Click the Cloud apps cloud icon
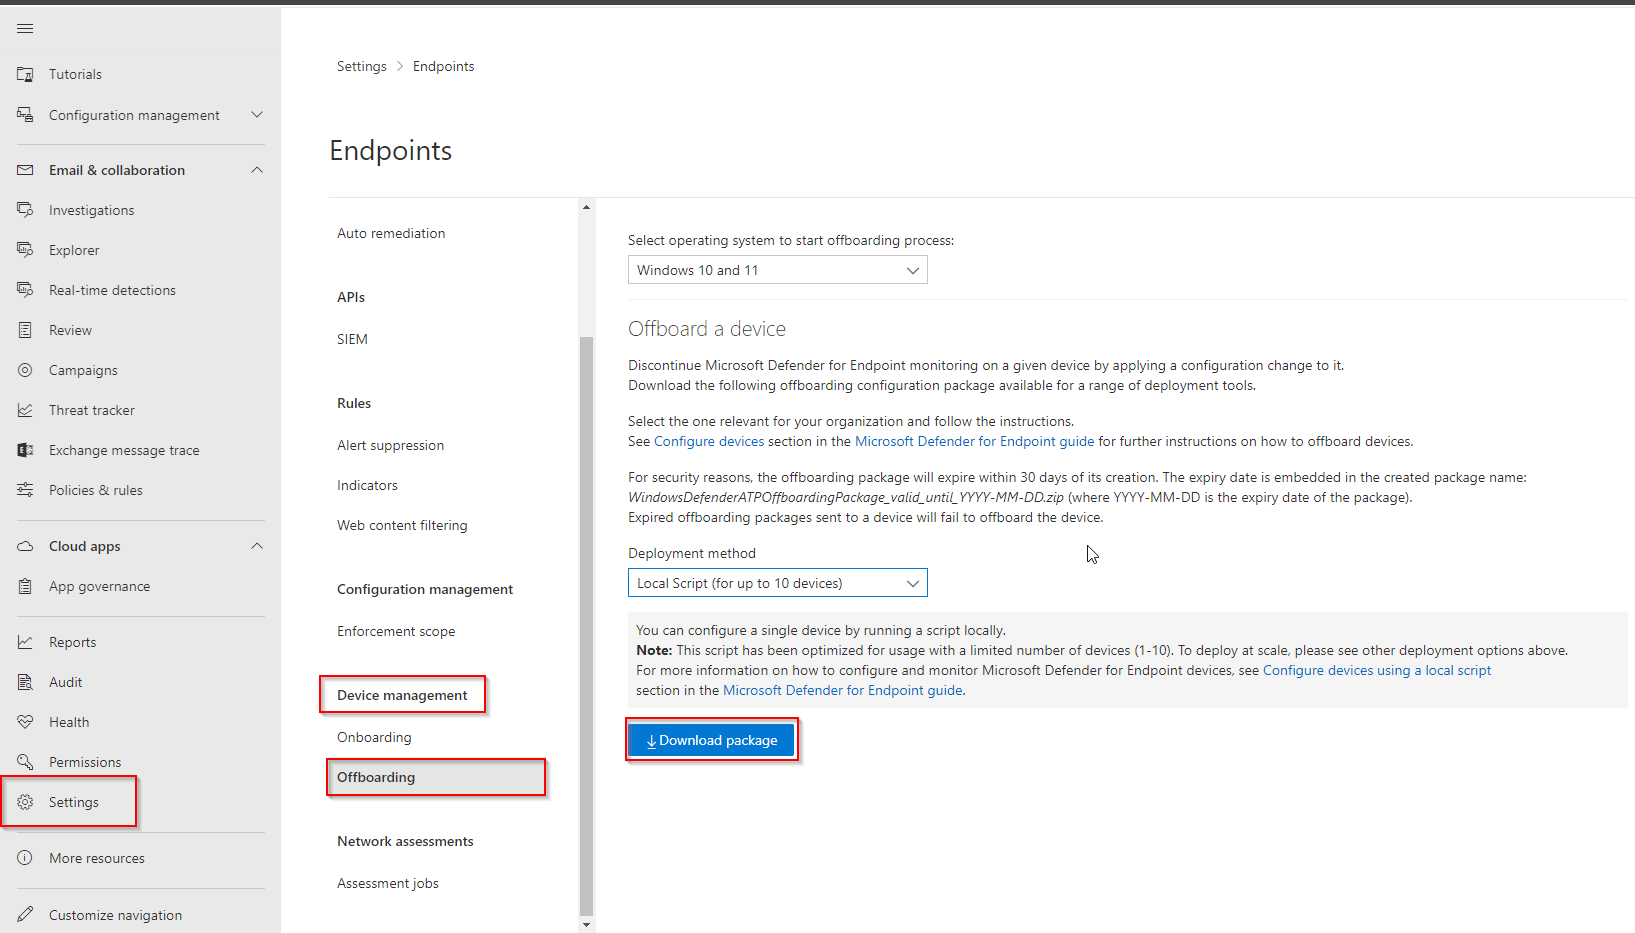The height and width of the screenshot is (933, 1635). 25,546
